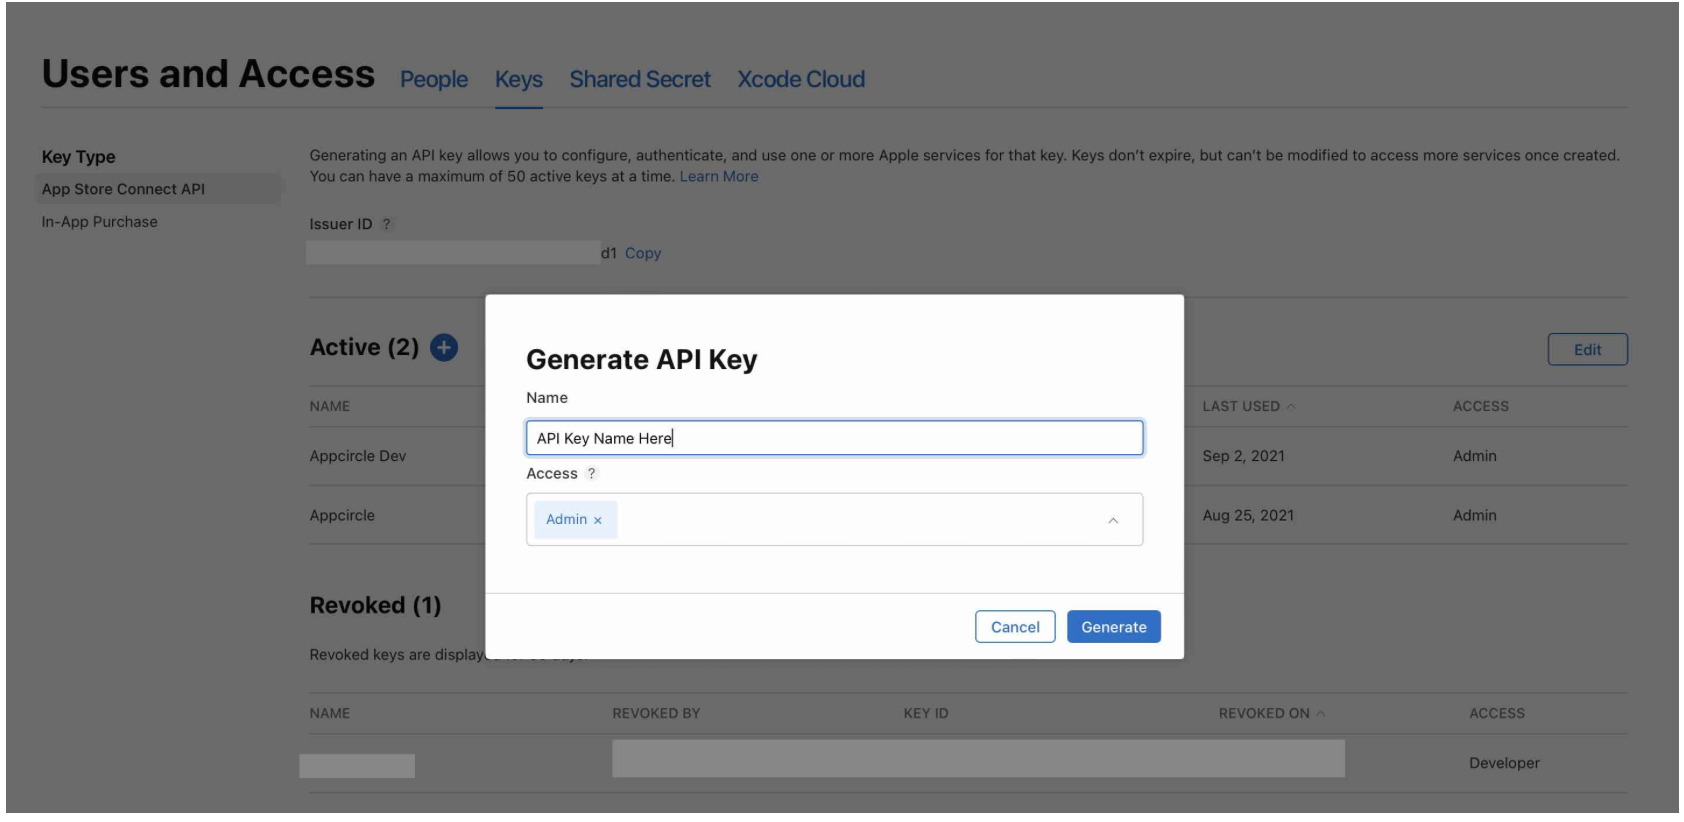Open the Shared Secret tab

[640, 79]
